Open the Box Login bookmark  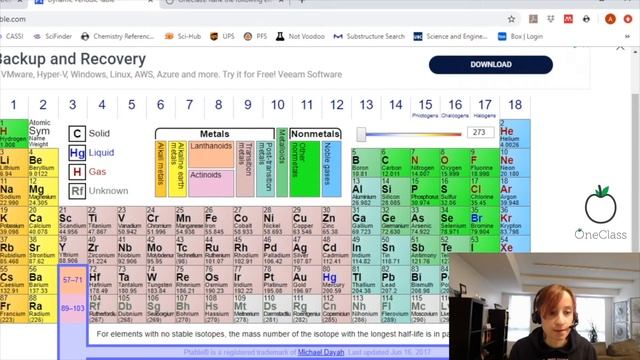click(520, 36)
